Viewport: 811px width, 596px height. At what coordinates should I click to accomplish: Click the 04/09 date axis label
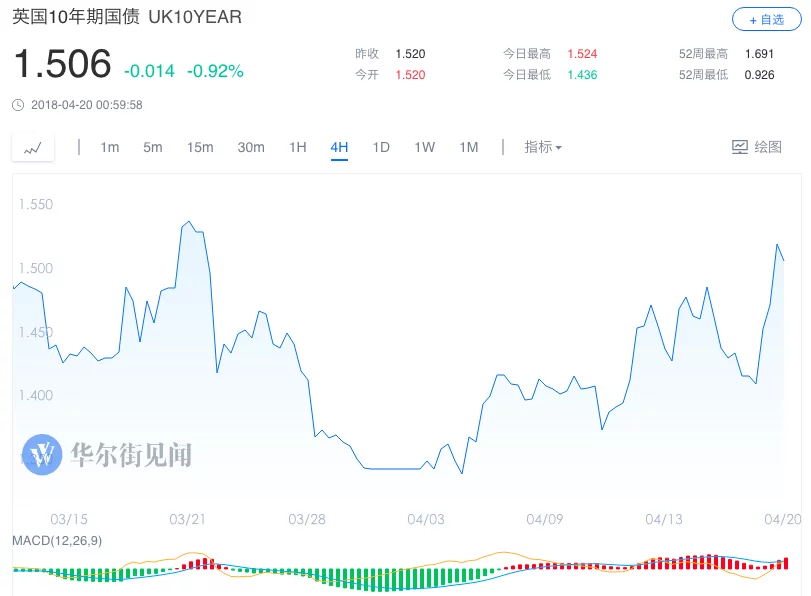545,519
